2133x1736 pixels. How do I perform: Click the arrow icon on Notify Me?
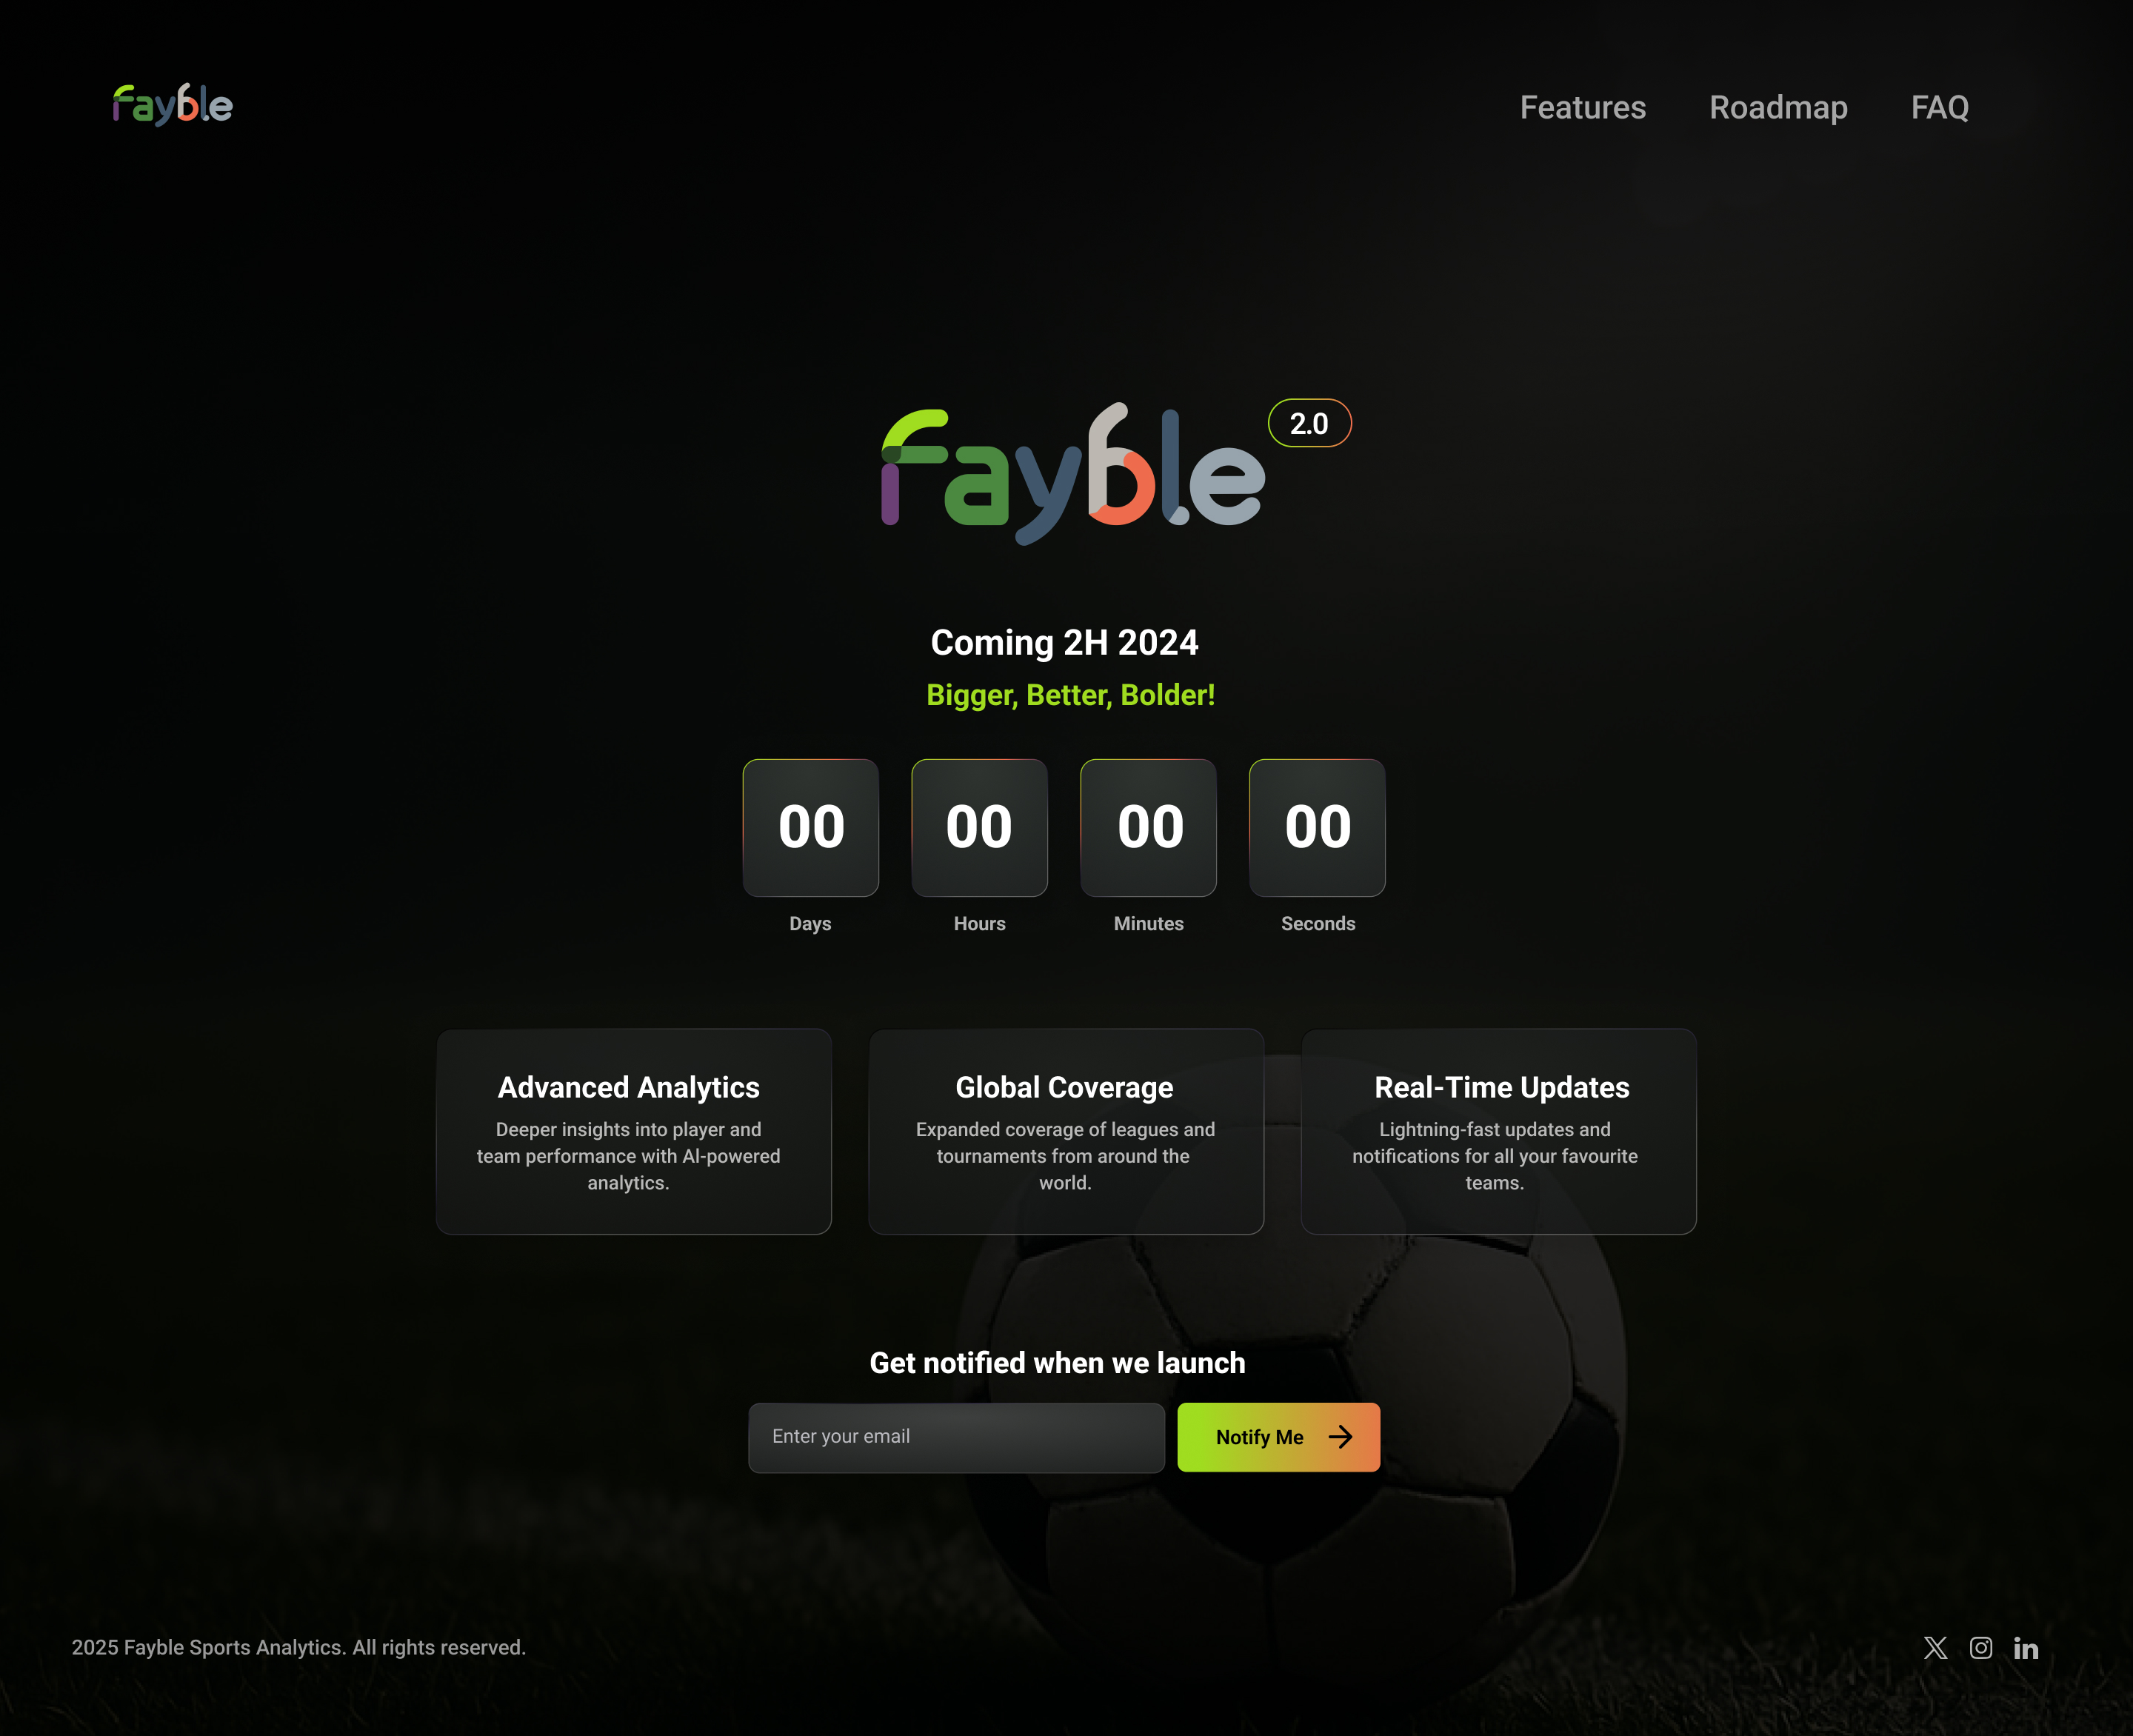[x=1340, y=1437]
